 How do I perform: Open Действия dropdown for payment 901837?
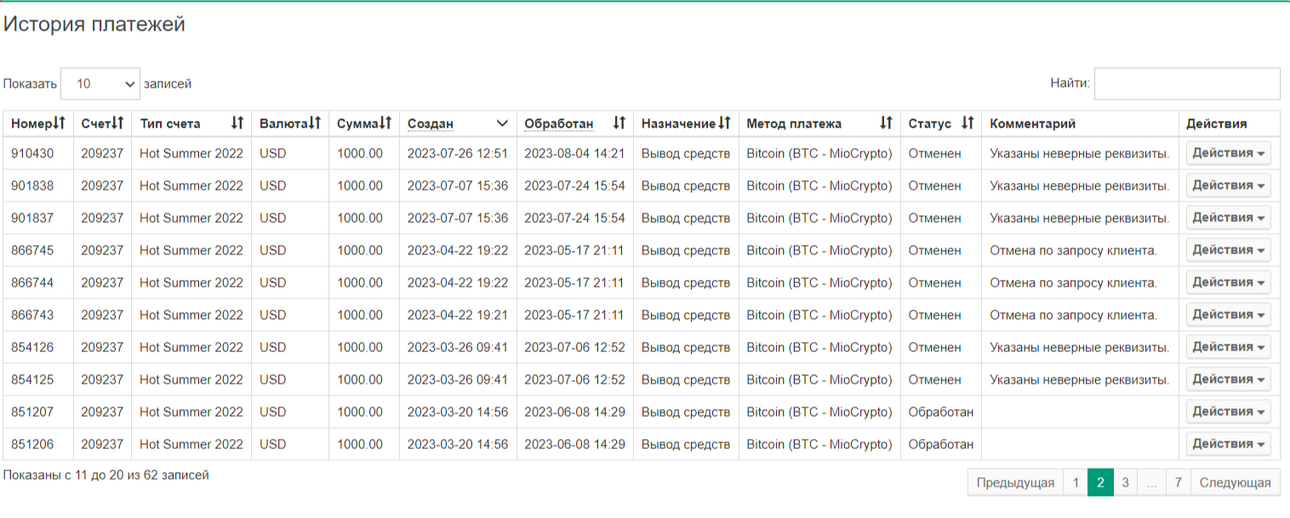[x=1228, y=217]
